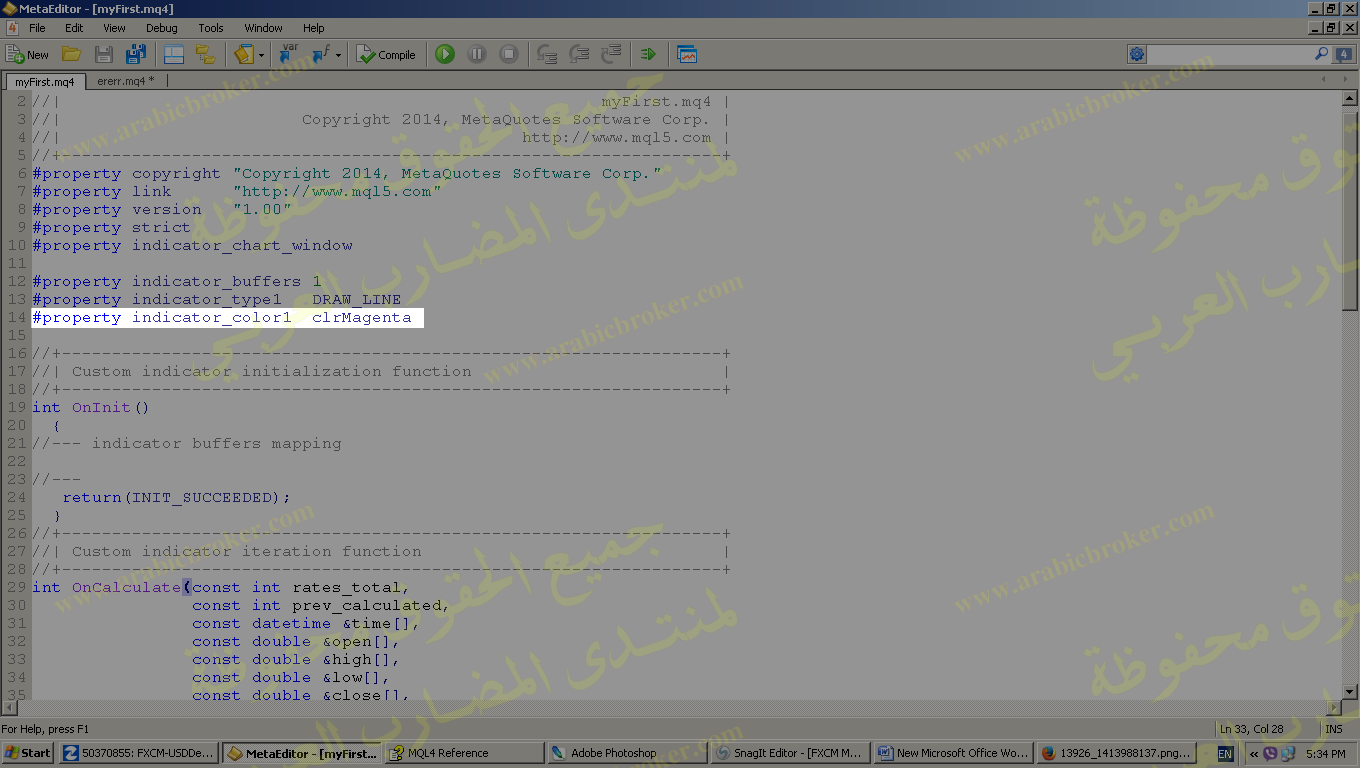The width and height of the screenshot is (1360, 768).
Task: Save all files with the multi-disk icon
Action: (x=135, y=55)
